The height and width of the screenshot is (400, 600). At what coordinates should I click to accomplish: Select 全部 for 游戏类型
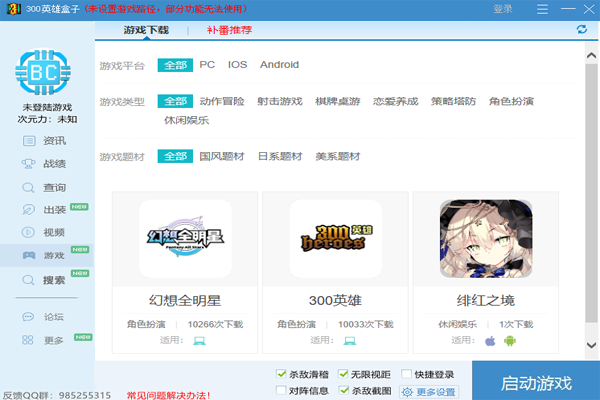pyautogui.click(x=175, y=101)
